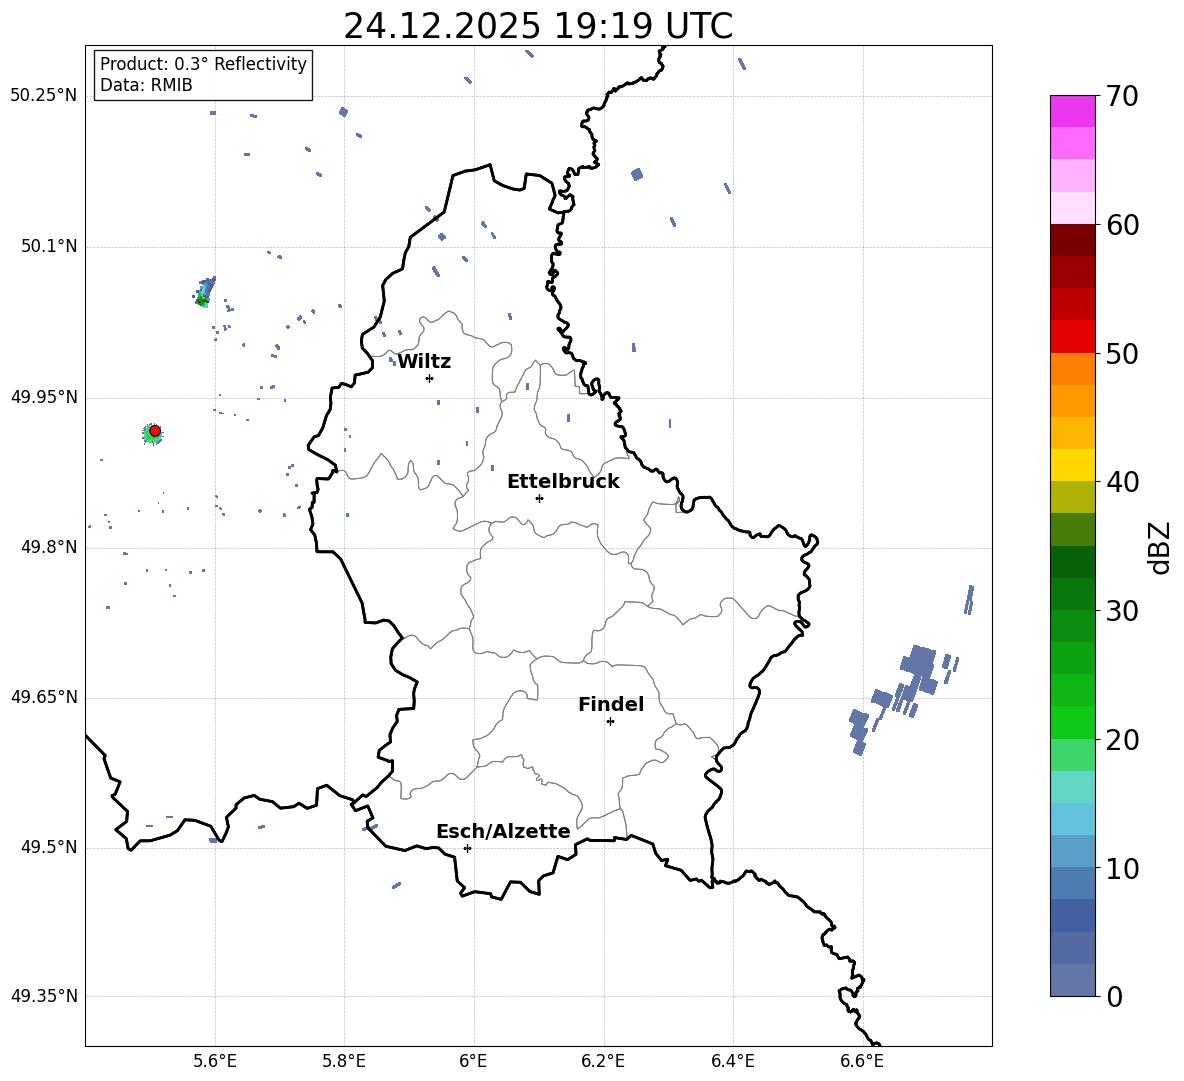Click the 50.1°N latitude label
Screen dimensions: 1184x1081
[x=49, y=246]
